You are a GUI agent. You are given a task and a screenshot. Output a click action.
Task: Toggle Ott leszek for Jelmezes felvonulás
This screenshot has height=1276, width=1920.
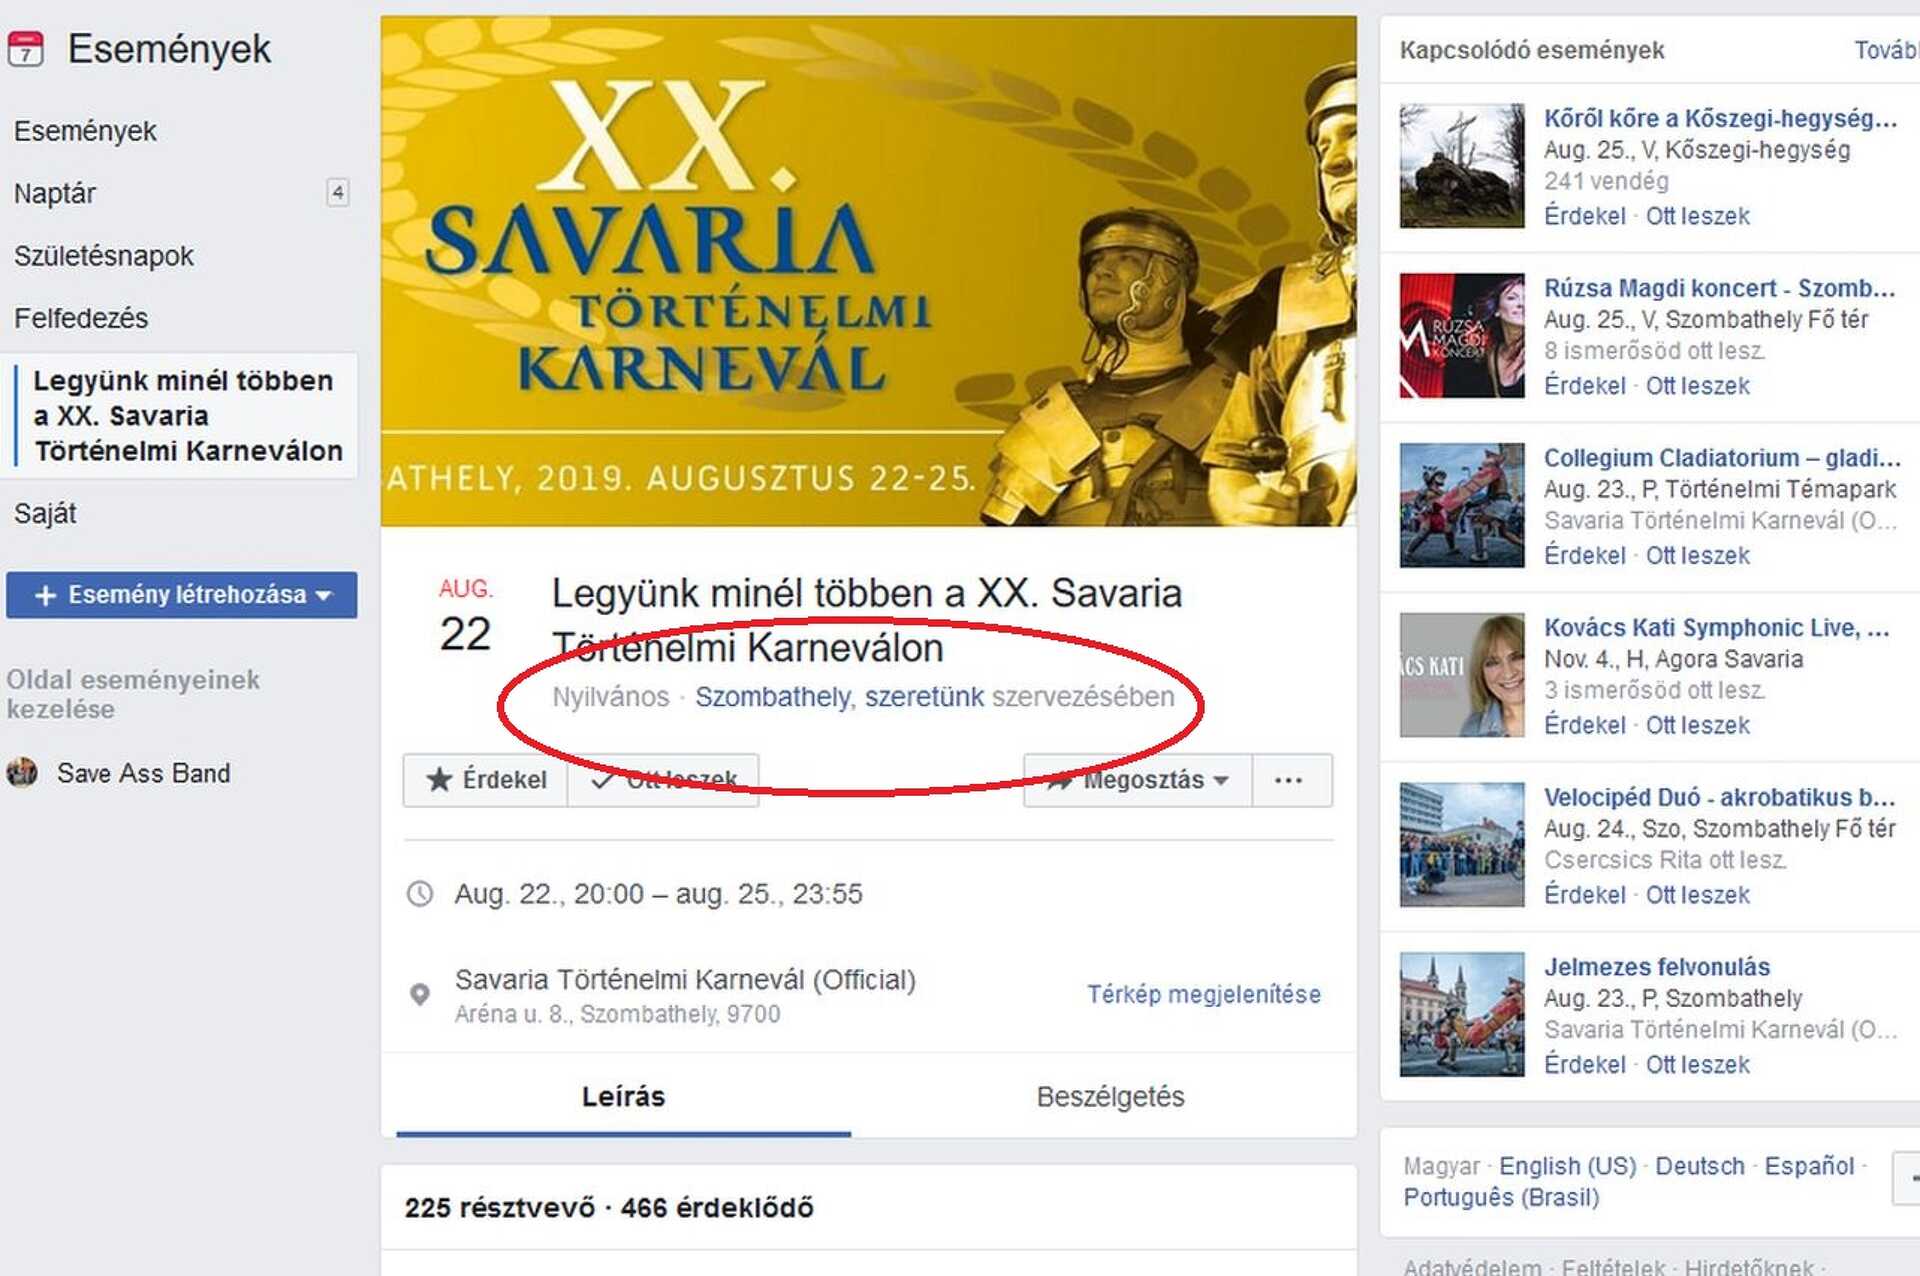(1697, 1065)
